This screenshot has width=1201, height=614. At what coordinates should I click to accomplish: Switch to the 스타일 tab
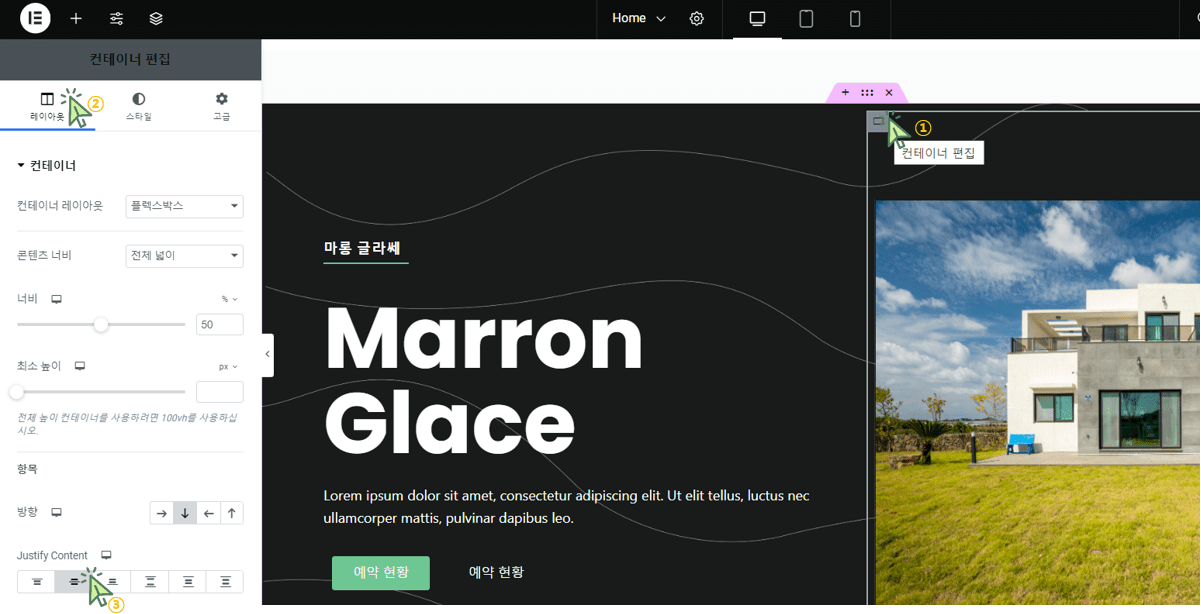[x=139, y=106]
